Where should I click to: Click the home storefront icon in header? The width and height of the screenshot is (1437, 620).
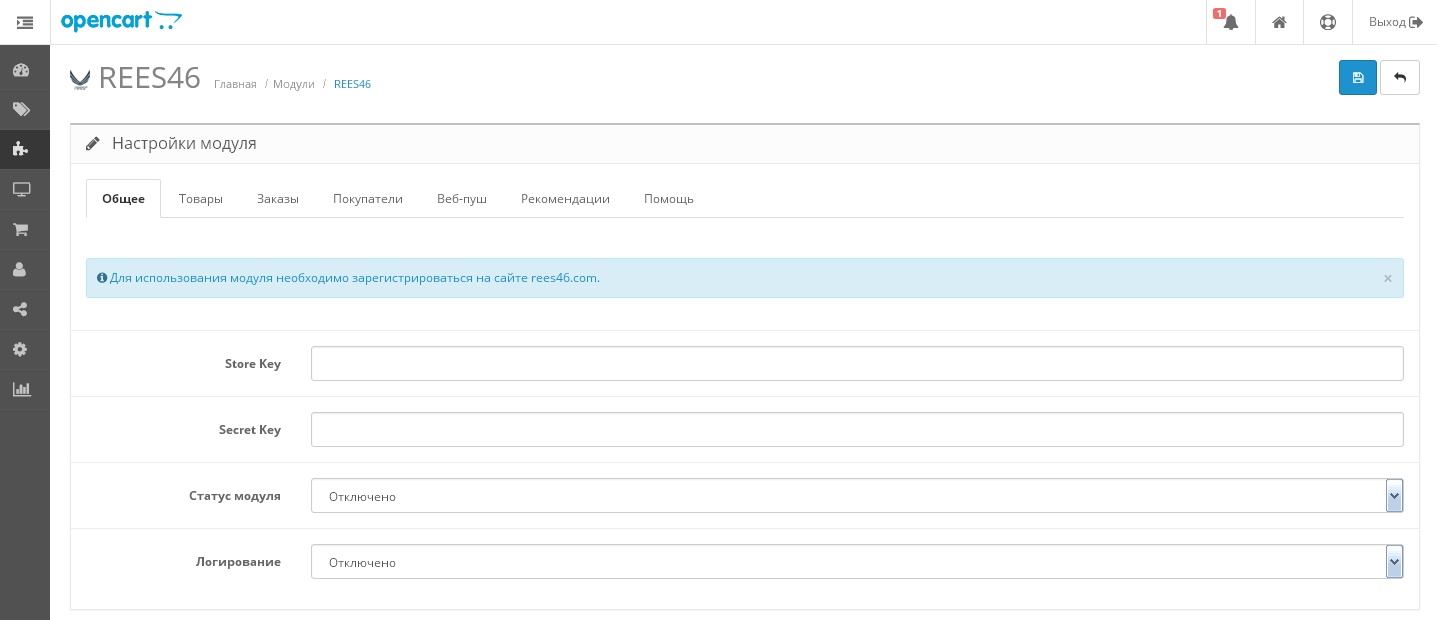1279,22
